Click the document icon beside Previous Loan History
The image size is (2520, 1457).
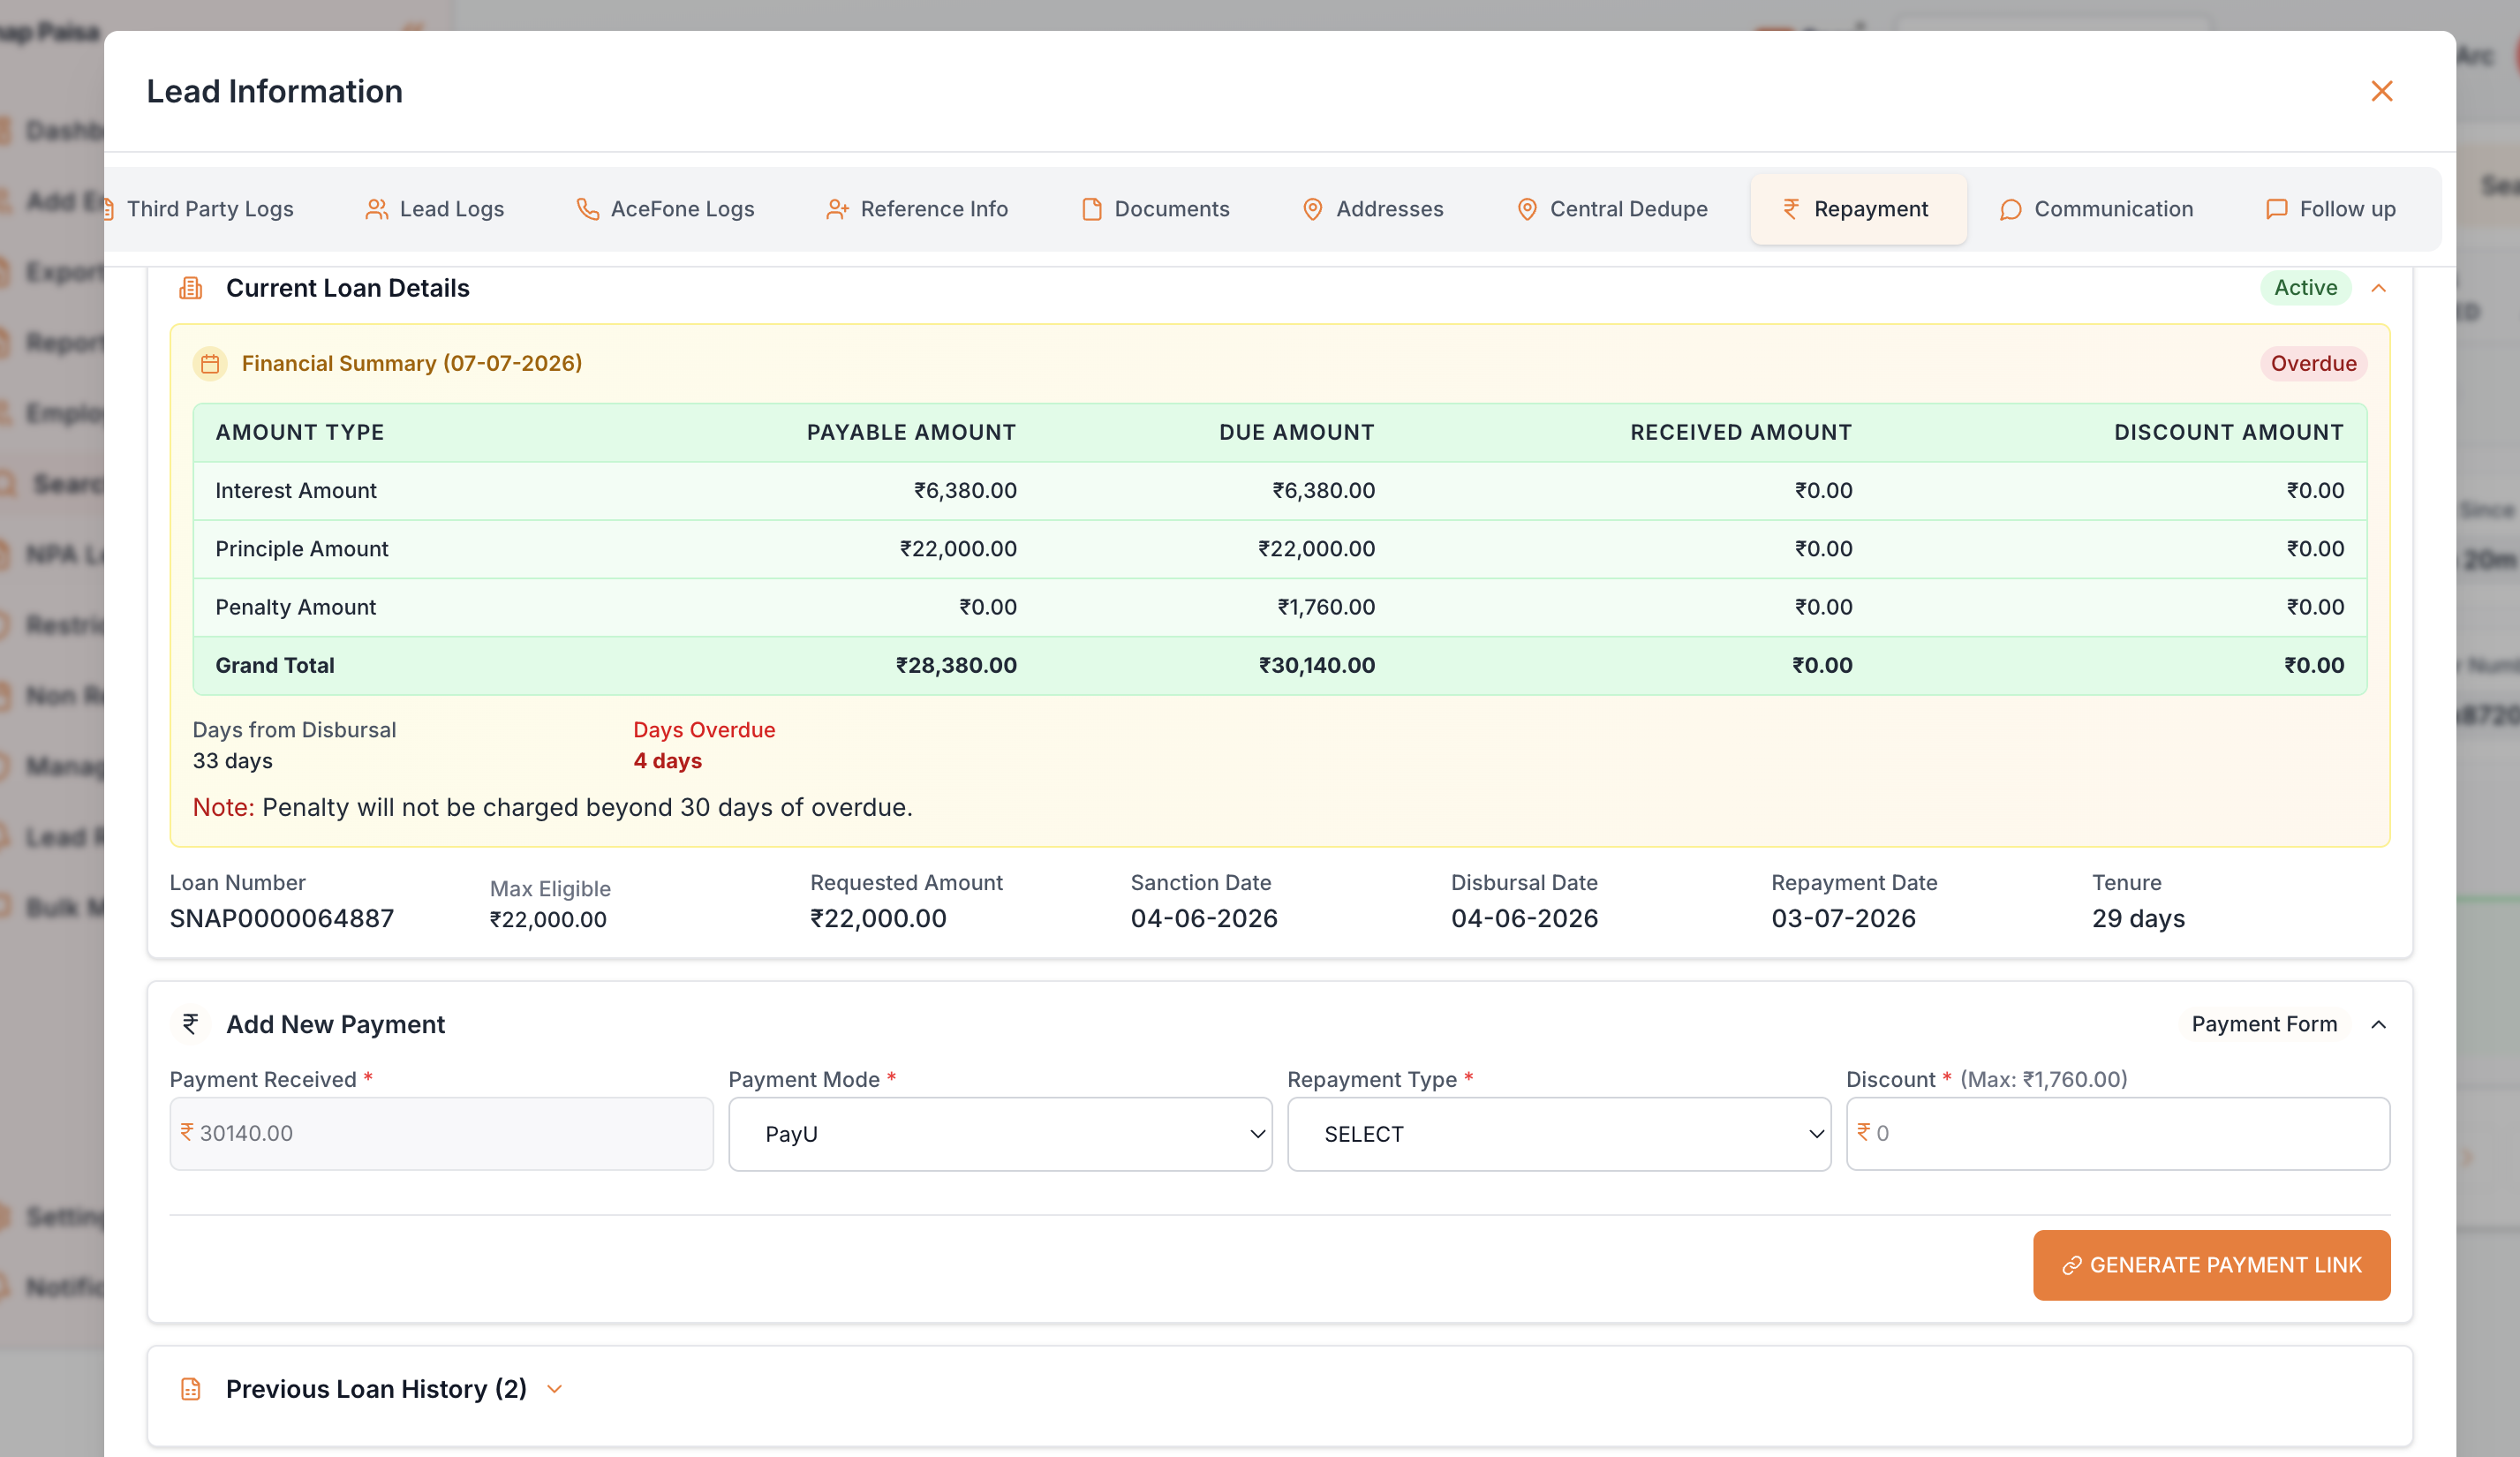[x=190, y=1389]
